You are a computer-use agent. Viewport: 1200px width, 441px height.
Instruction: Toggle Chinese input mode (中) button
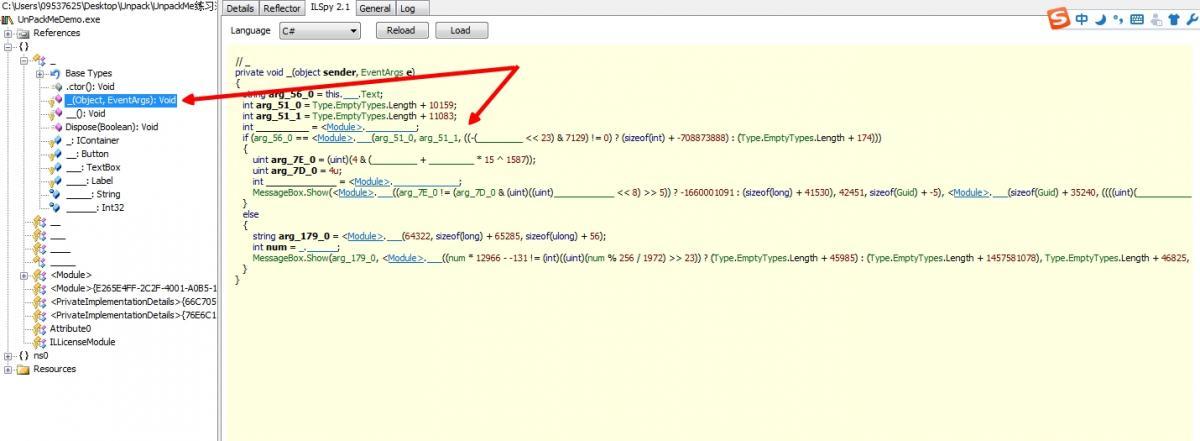[1082, 19]
